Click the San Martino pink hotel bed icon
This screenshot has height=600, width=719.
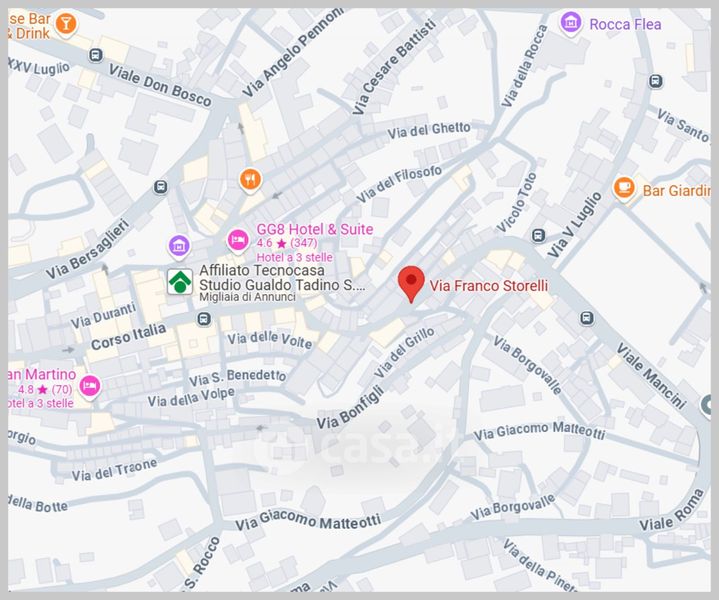pos(90,387)
